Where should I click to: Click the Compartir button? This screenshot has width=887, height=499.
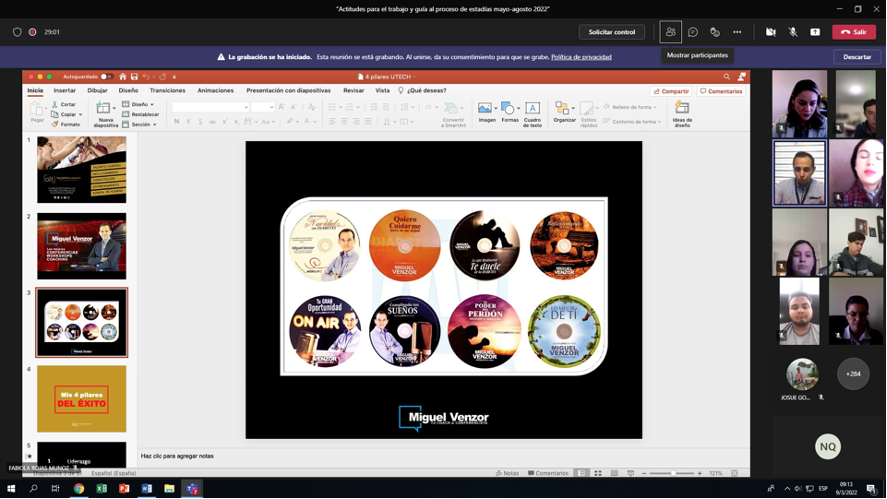click(x=671, y=91)
